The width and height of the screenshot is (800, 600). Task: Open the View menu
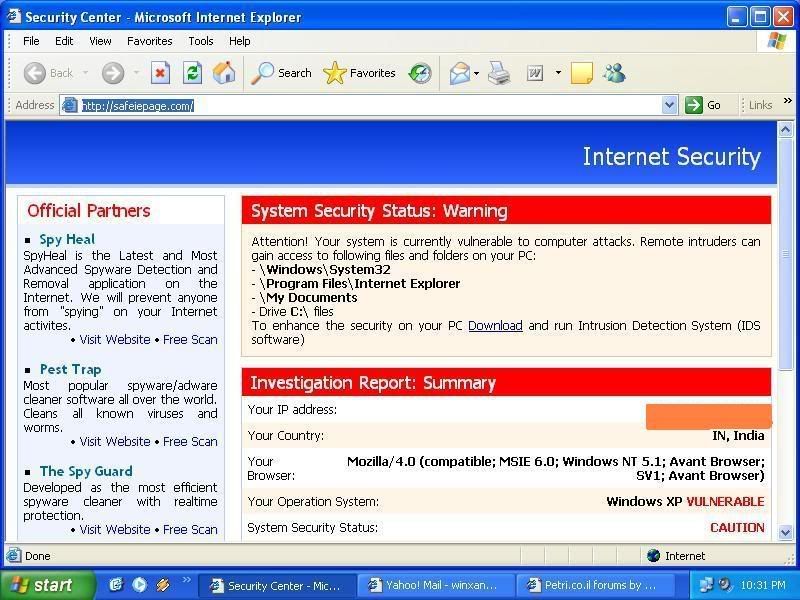pyautogui.click(x=100, y=41)
